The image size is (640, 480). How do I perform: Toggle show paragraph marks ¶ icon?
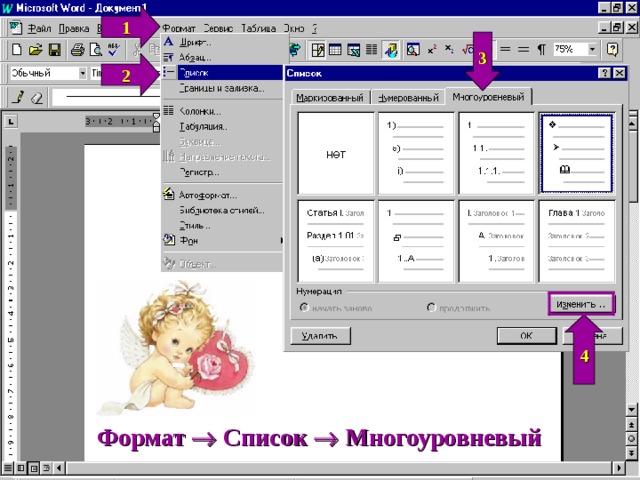tap(541, 50)
